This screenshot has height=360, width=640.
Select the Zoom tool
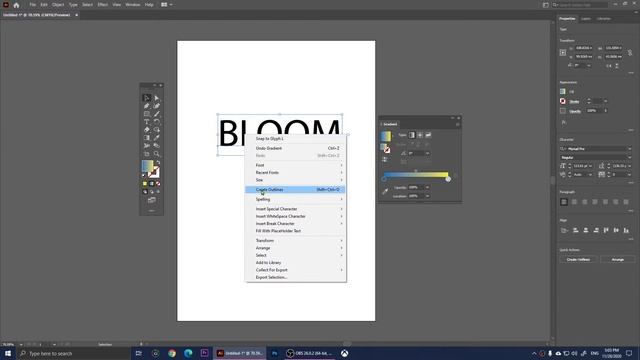tap(157, 154)
